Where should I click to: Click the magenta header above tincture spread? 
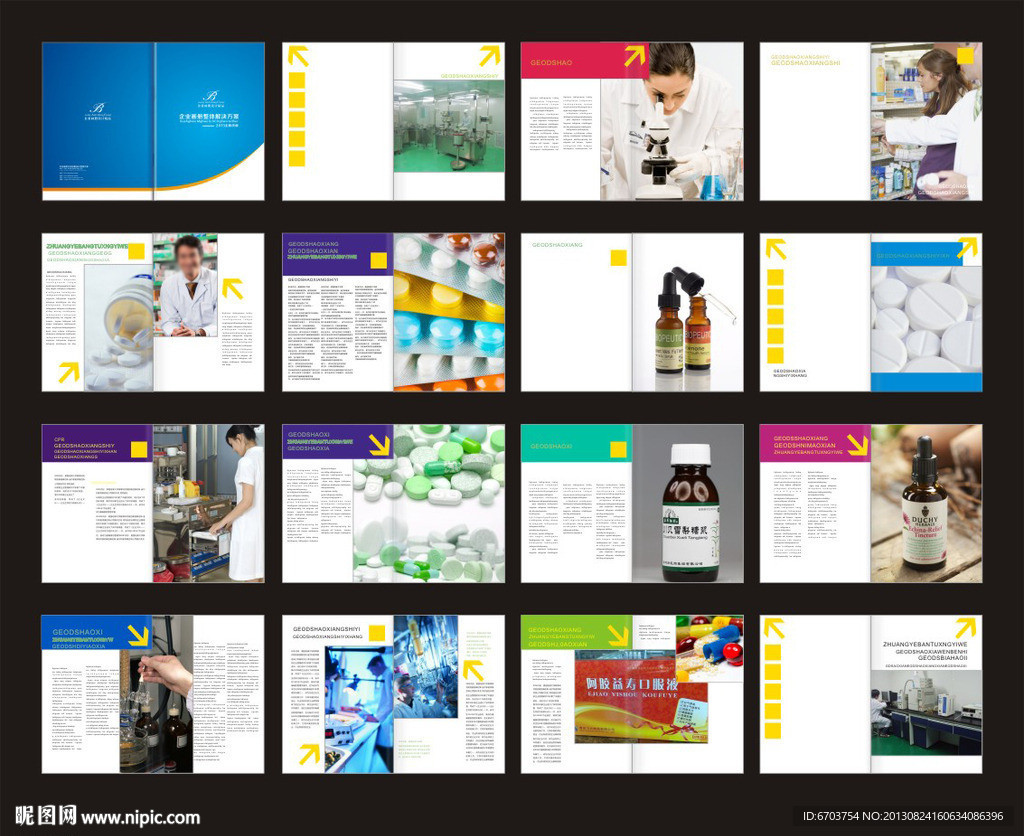(x=815, y=443)
